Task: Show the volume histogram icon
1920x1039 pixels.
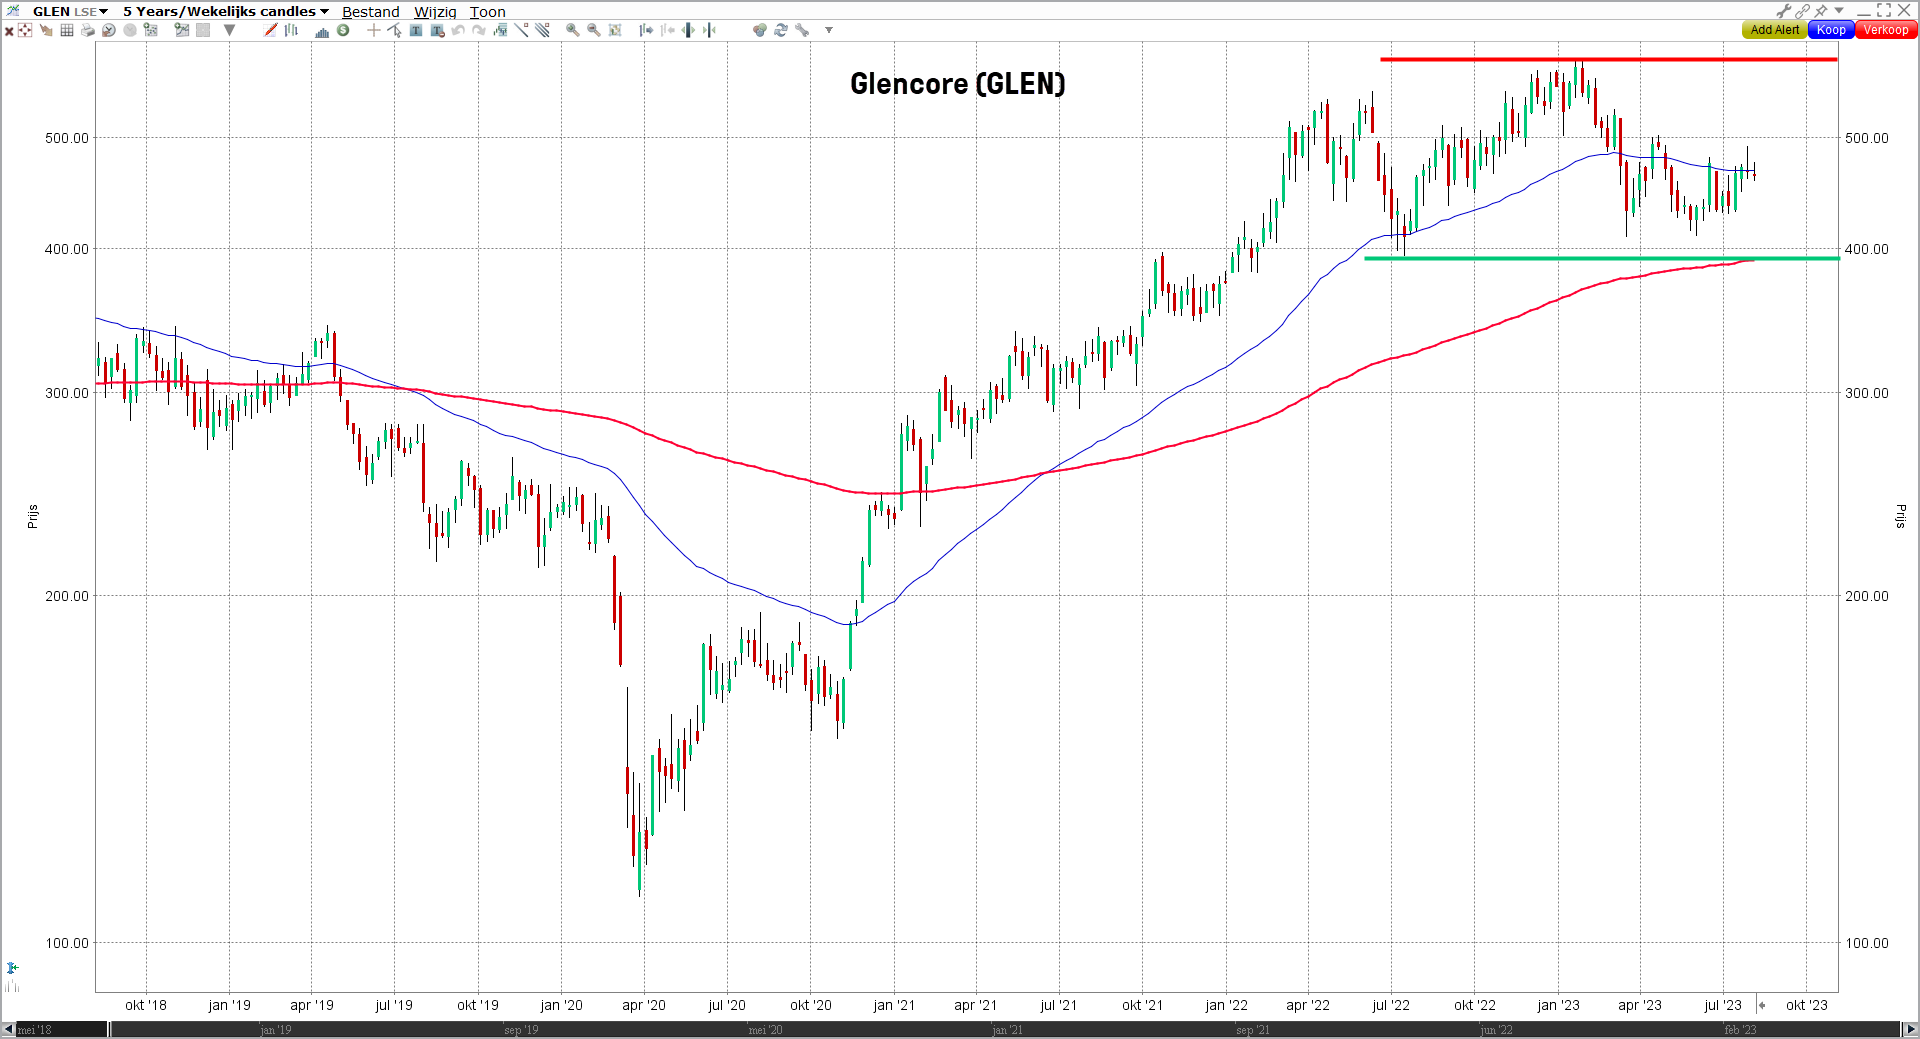Action: click(x=322, y=31)
